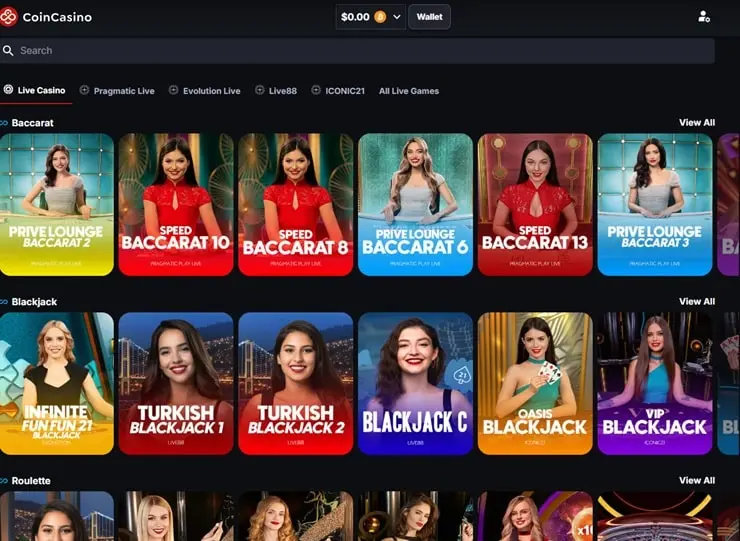Open Speed Baccarat 10 game
Screen dimensions: 740x541
176,204
